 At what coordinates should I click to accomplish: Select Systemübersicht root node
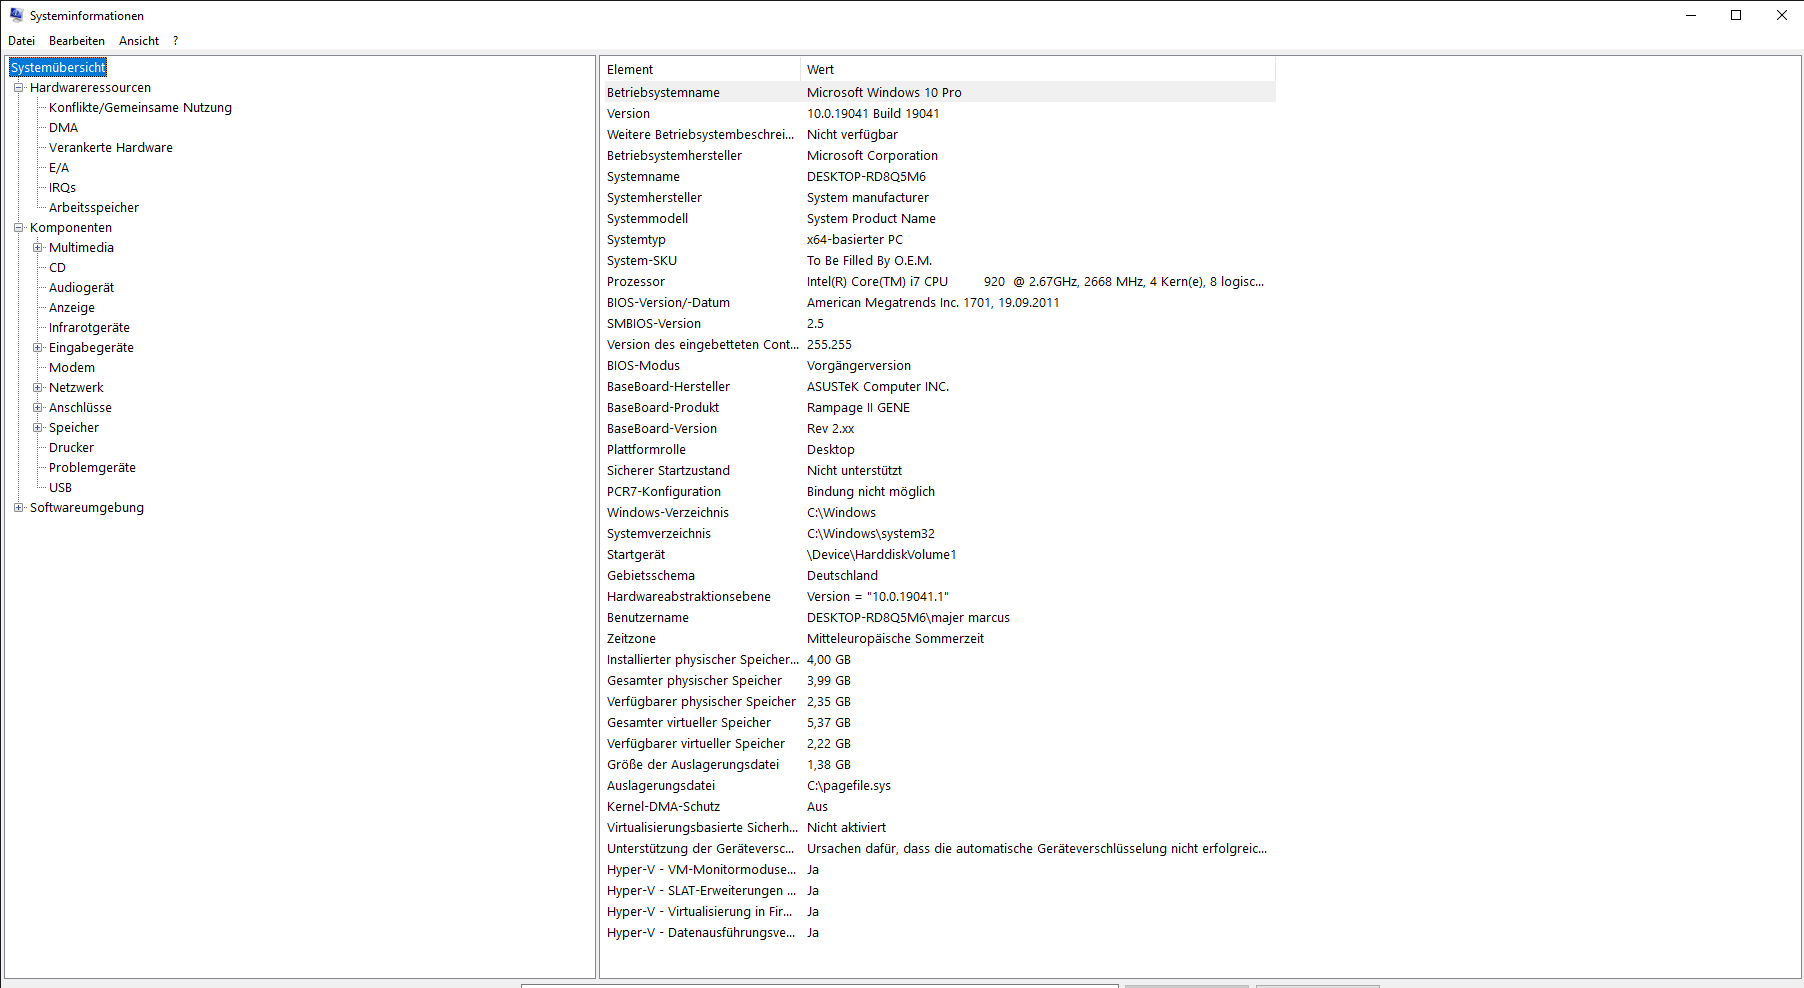click(58, 67)
